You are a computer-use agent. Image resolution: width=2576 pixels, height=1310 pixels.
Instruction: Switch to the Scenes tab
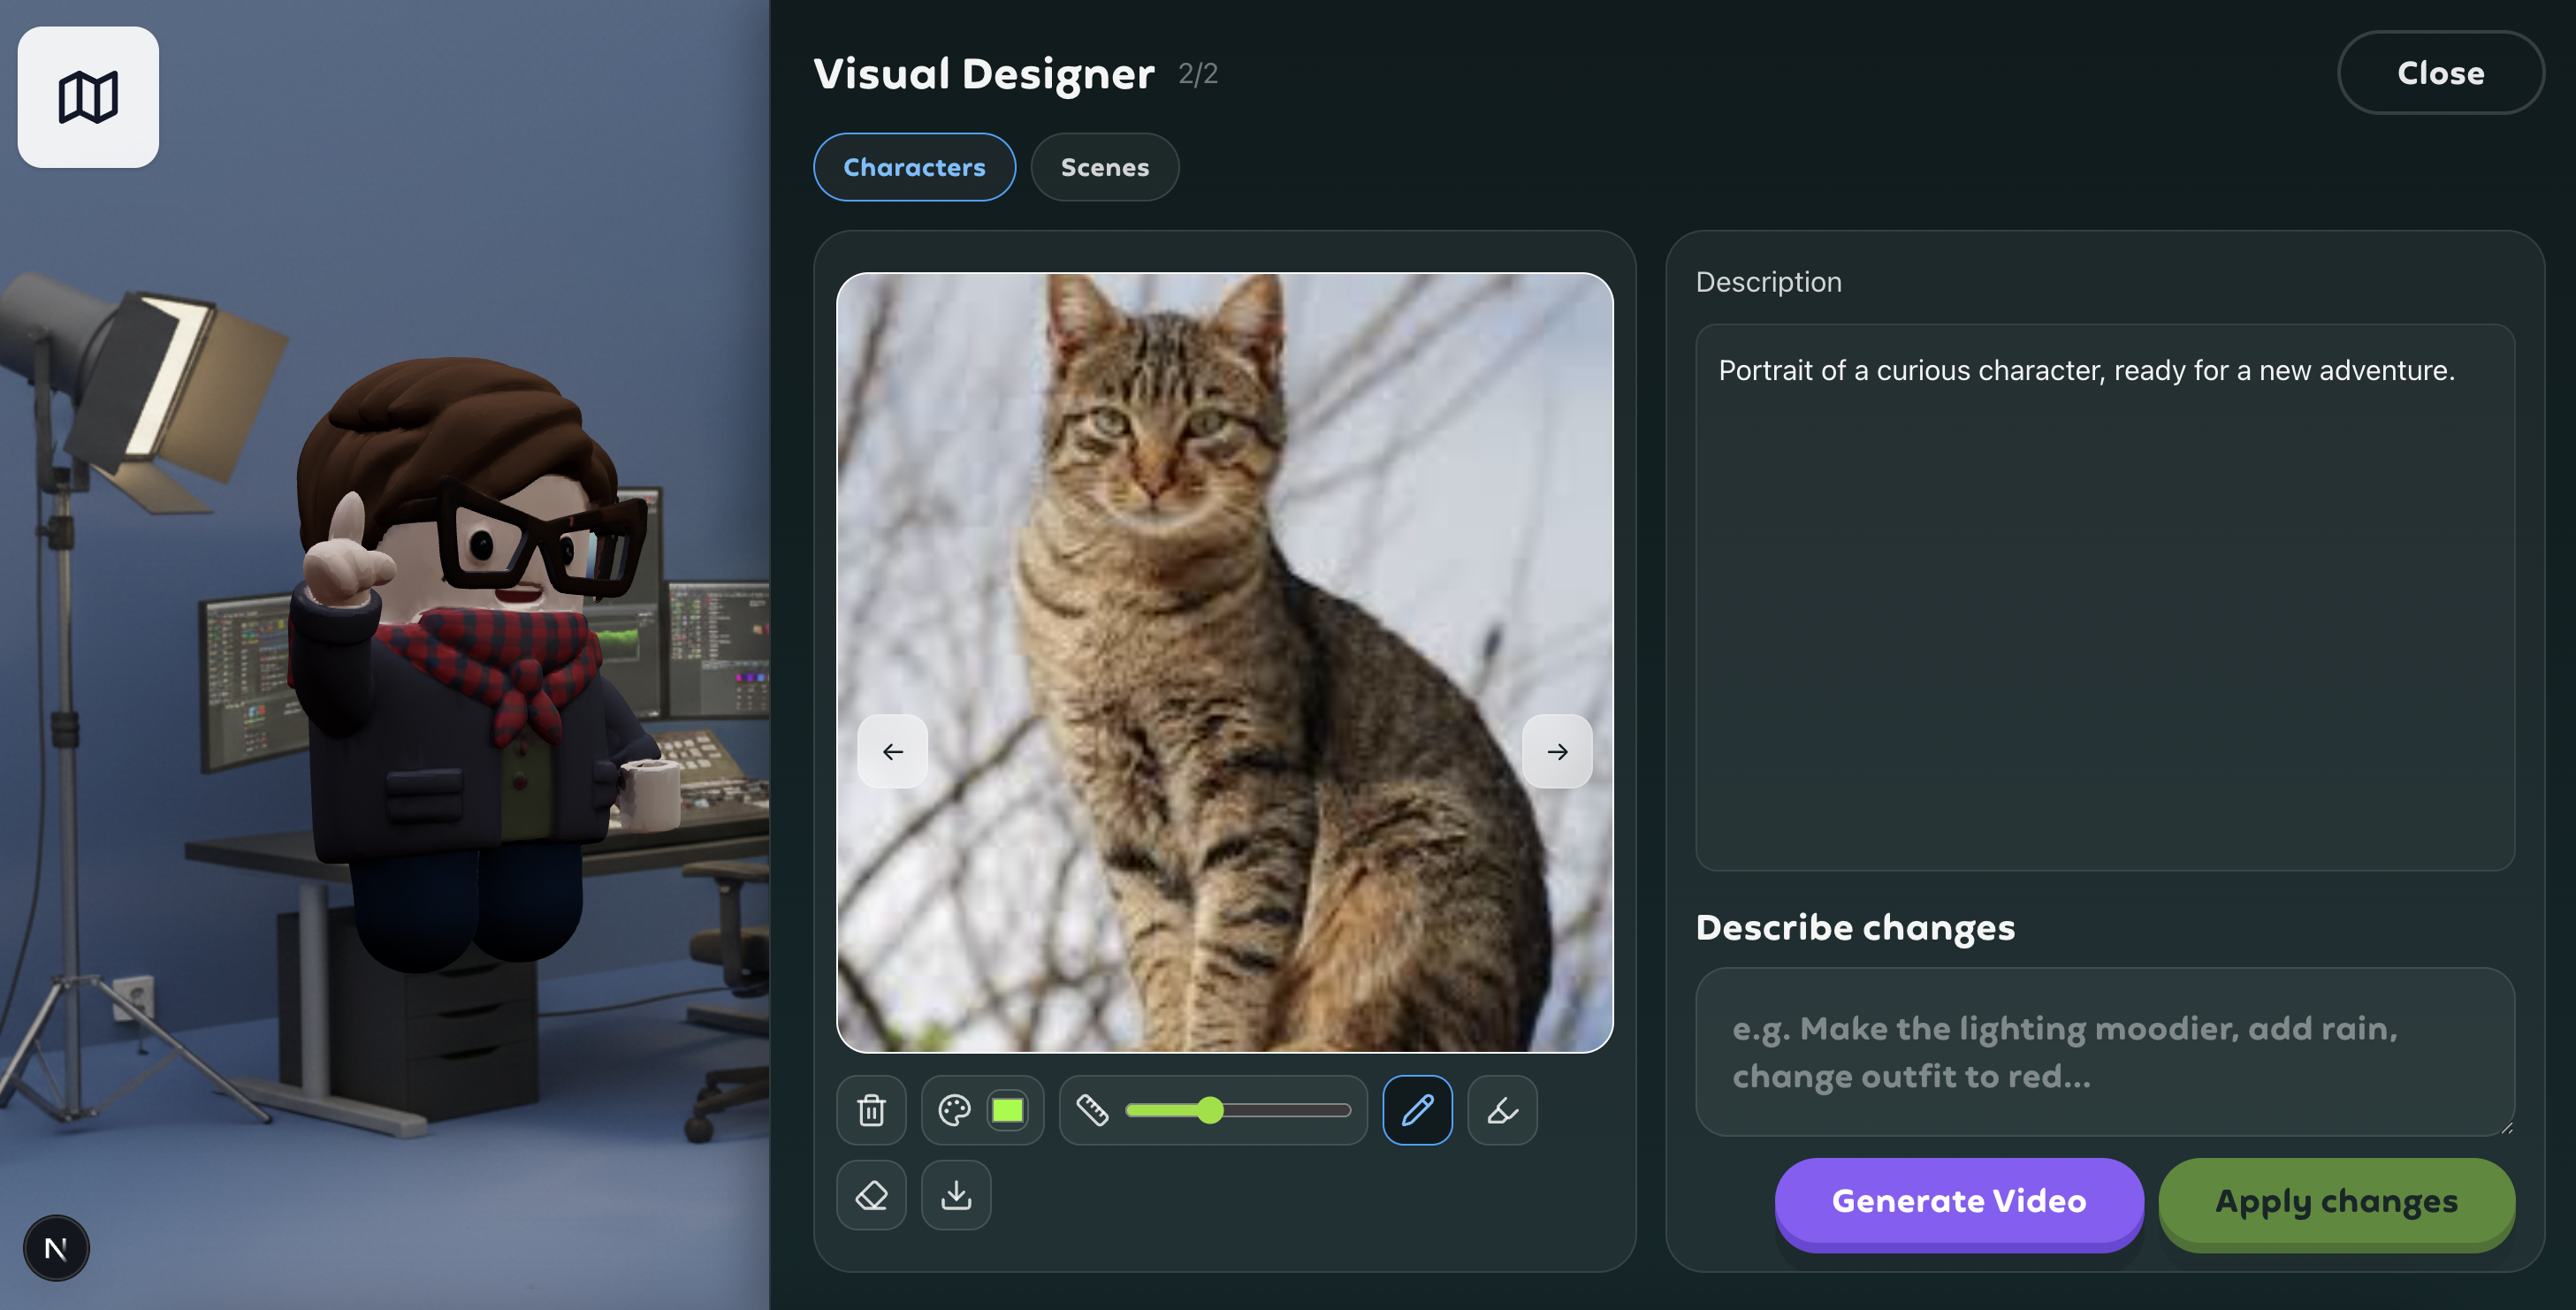click(1104, 167)
